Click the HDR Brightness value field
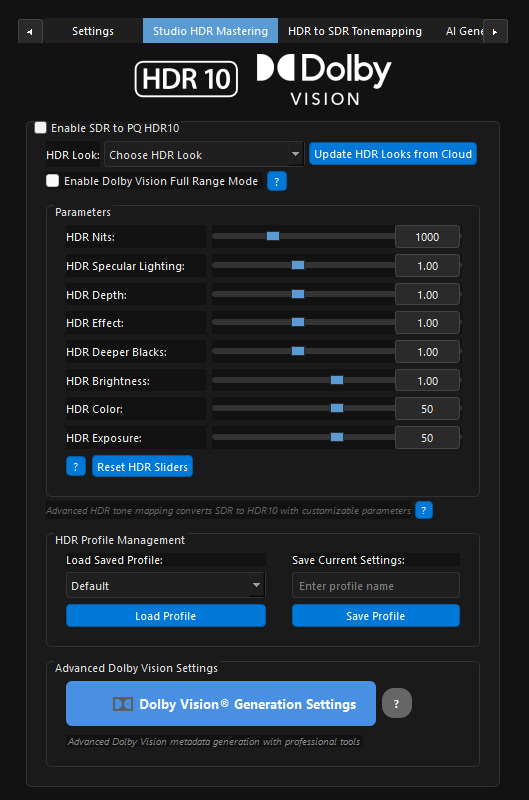 click(x=427, y=381)
